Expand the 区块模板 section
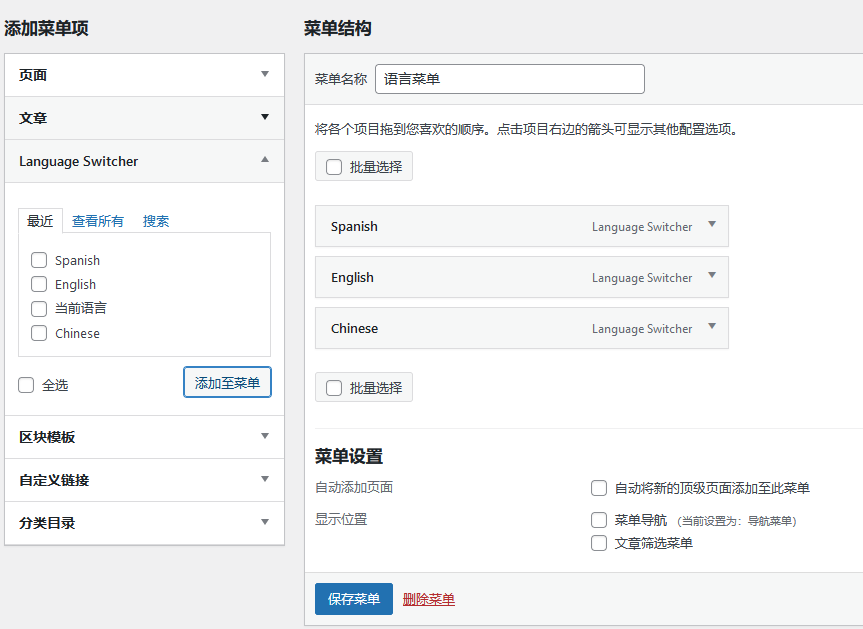The height and width of the screenshot is (629, 863). pos(264,436)
